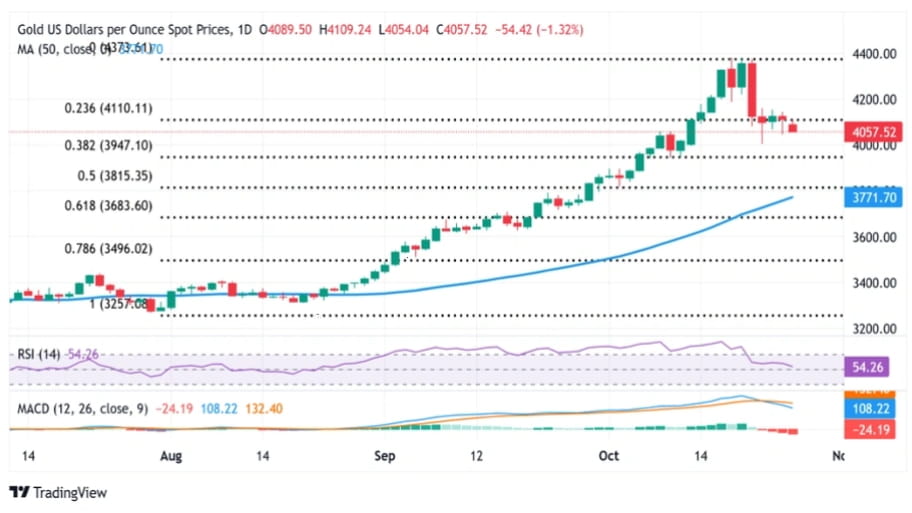Click the Oct marker on the time axis
912x513 pixels.
pos(608,456)
